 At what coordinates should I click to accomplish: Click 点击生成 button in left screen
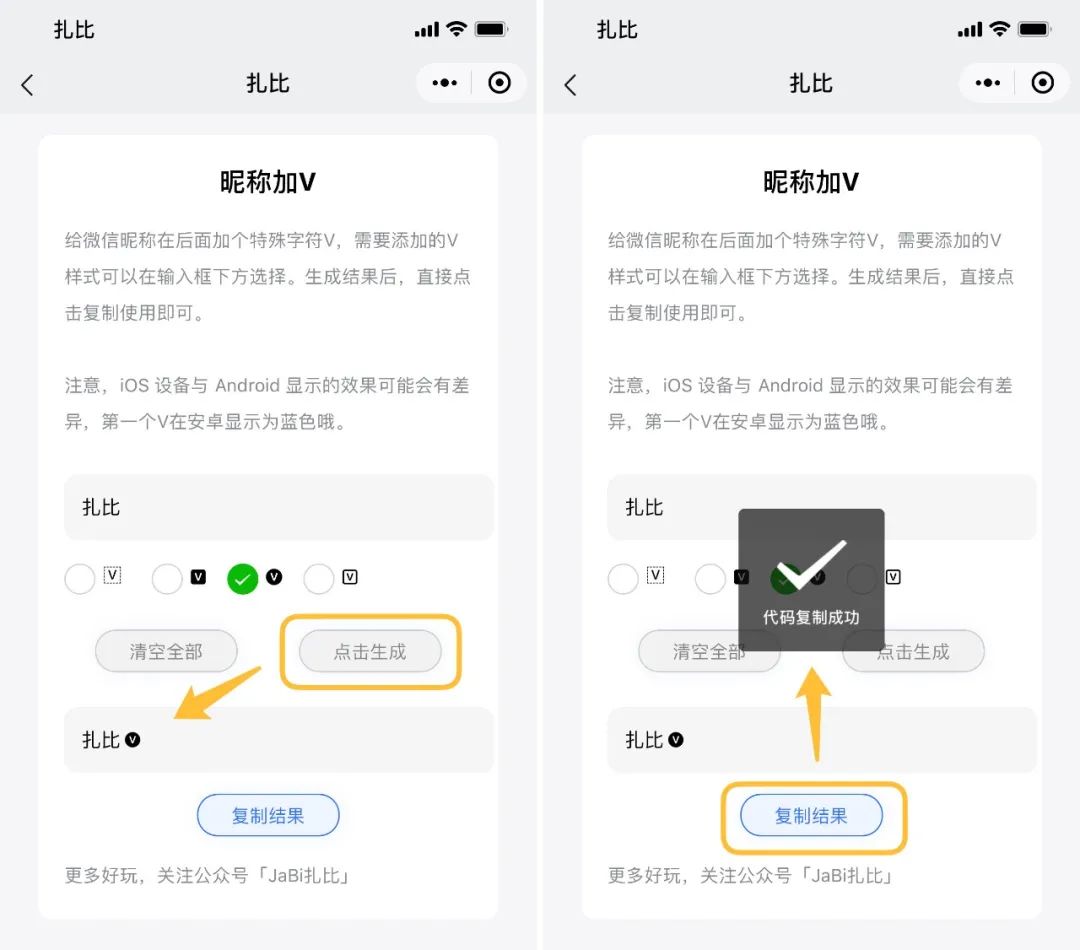click(x=370, y=651)
